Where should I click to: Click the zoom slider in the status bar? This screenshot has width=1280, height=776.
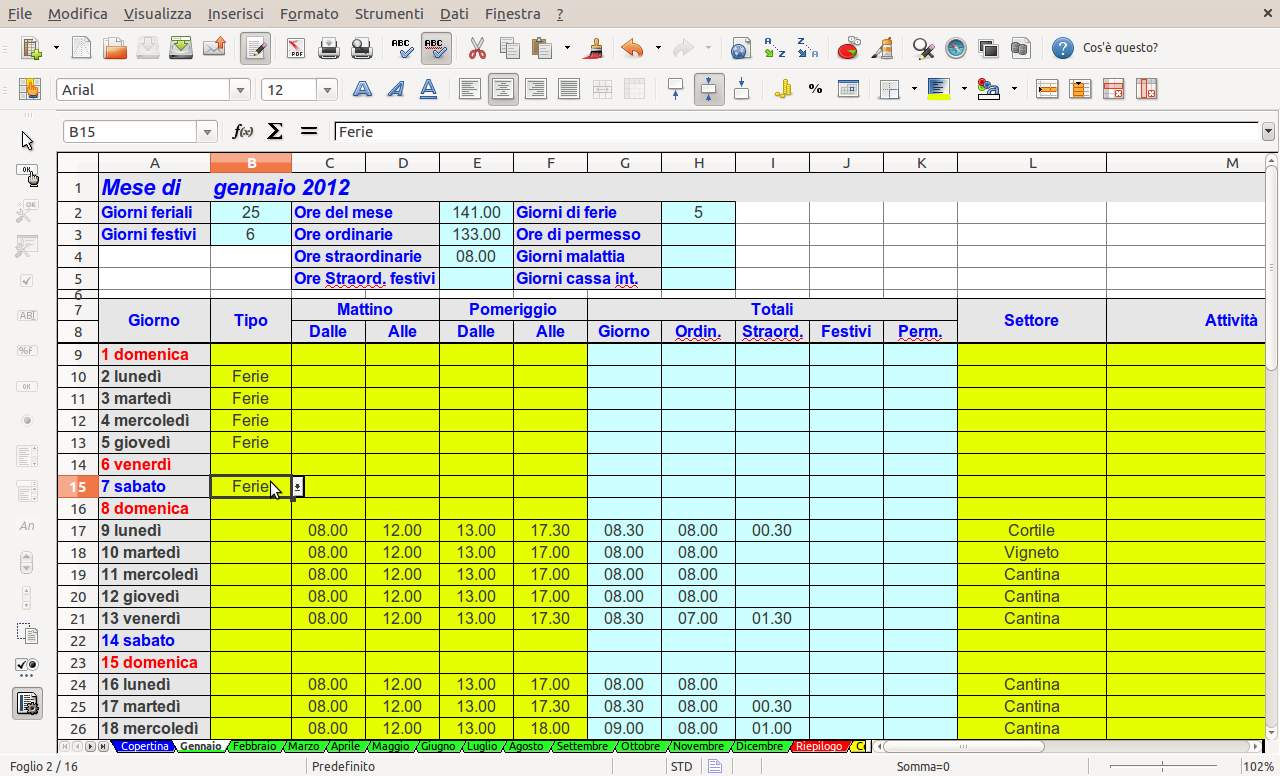tap(1162, 767)
